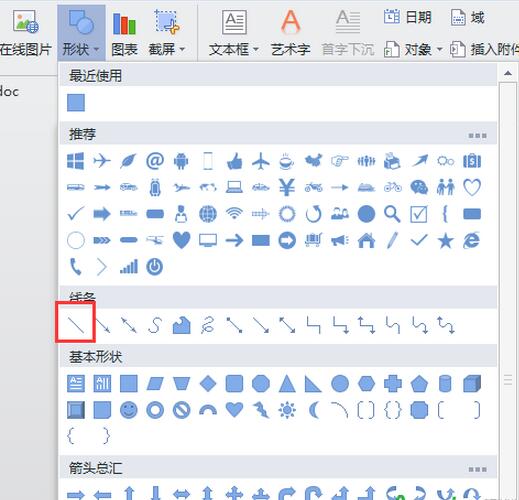
Task: Select the checked checkbox shape
Action: [x=419, y=214]
